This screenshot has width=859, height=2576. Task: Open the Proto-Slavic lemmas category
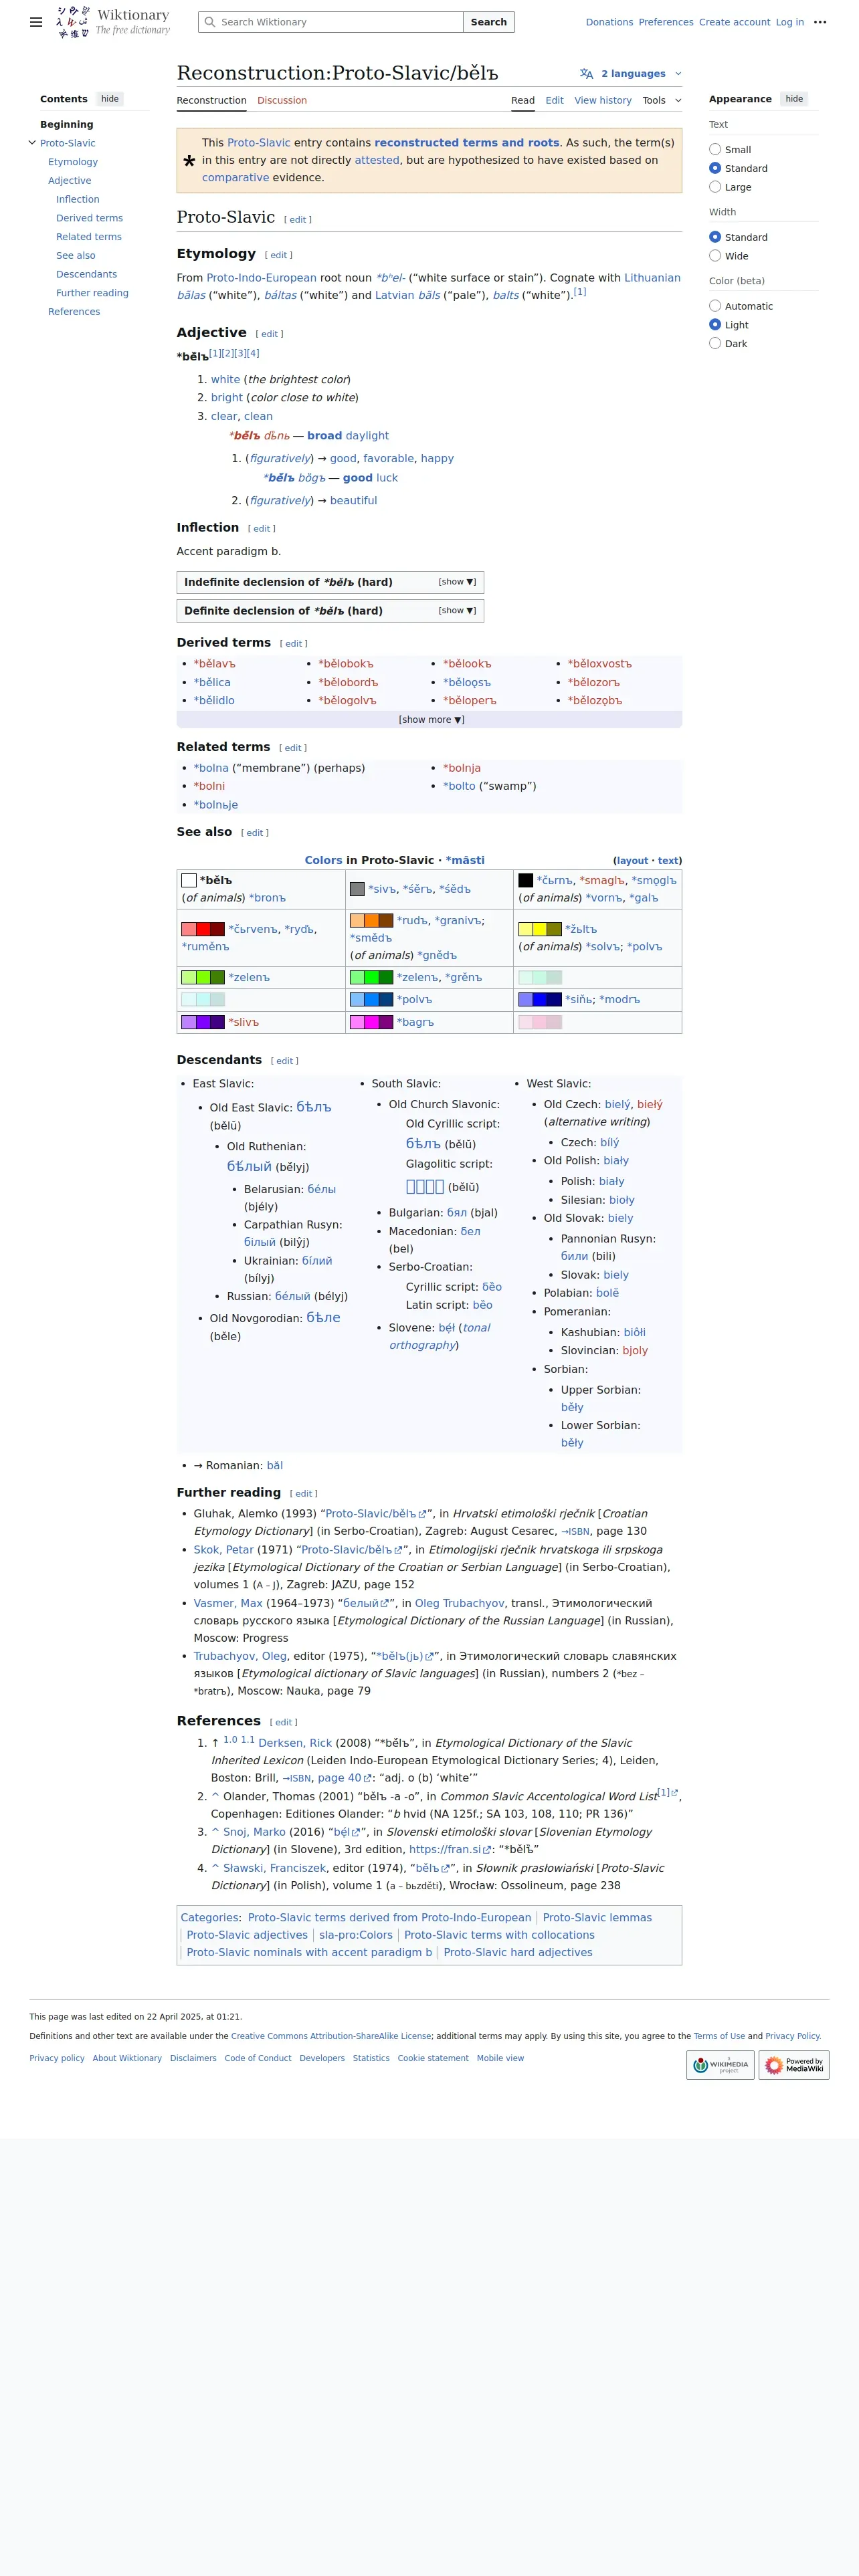coord(597,1918)
